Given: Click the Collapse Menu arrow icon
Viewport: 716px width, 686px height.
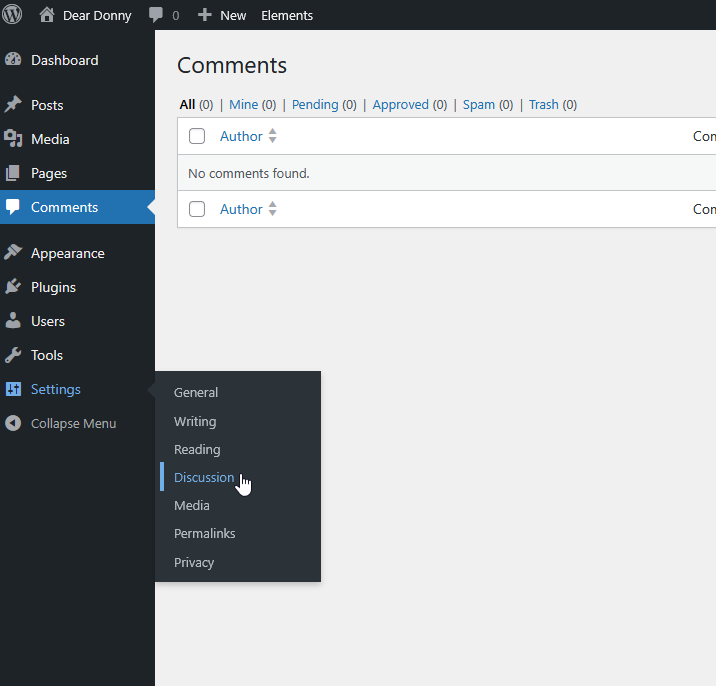Looking at the screenshot, I should tap(13, 423).
